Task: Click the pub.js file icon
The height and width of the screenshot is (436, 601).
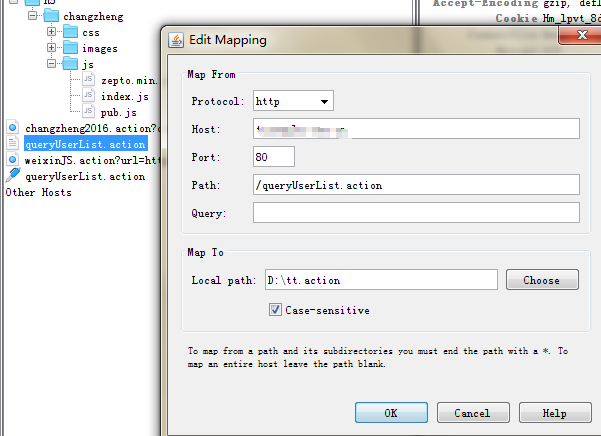Action: (88, 111)
